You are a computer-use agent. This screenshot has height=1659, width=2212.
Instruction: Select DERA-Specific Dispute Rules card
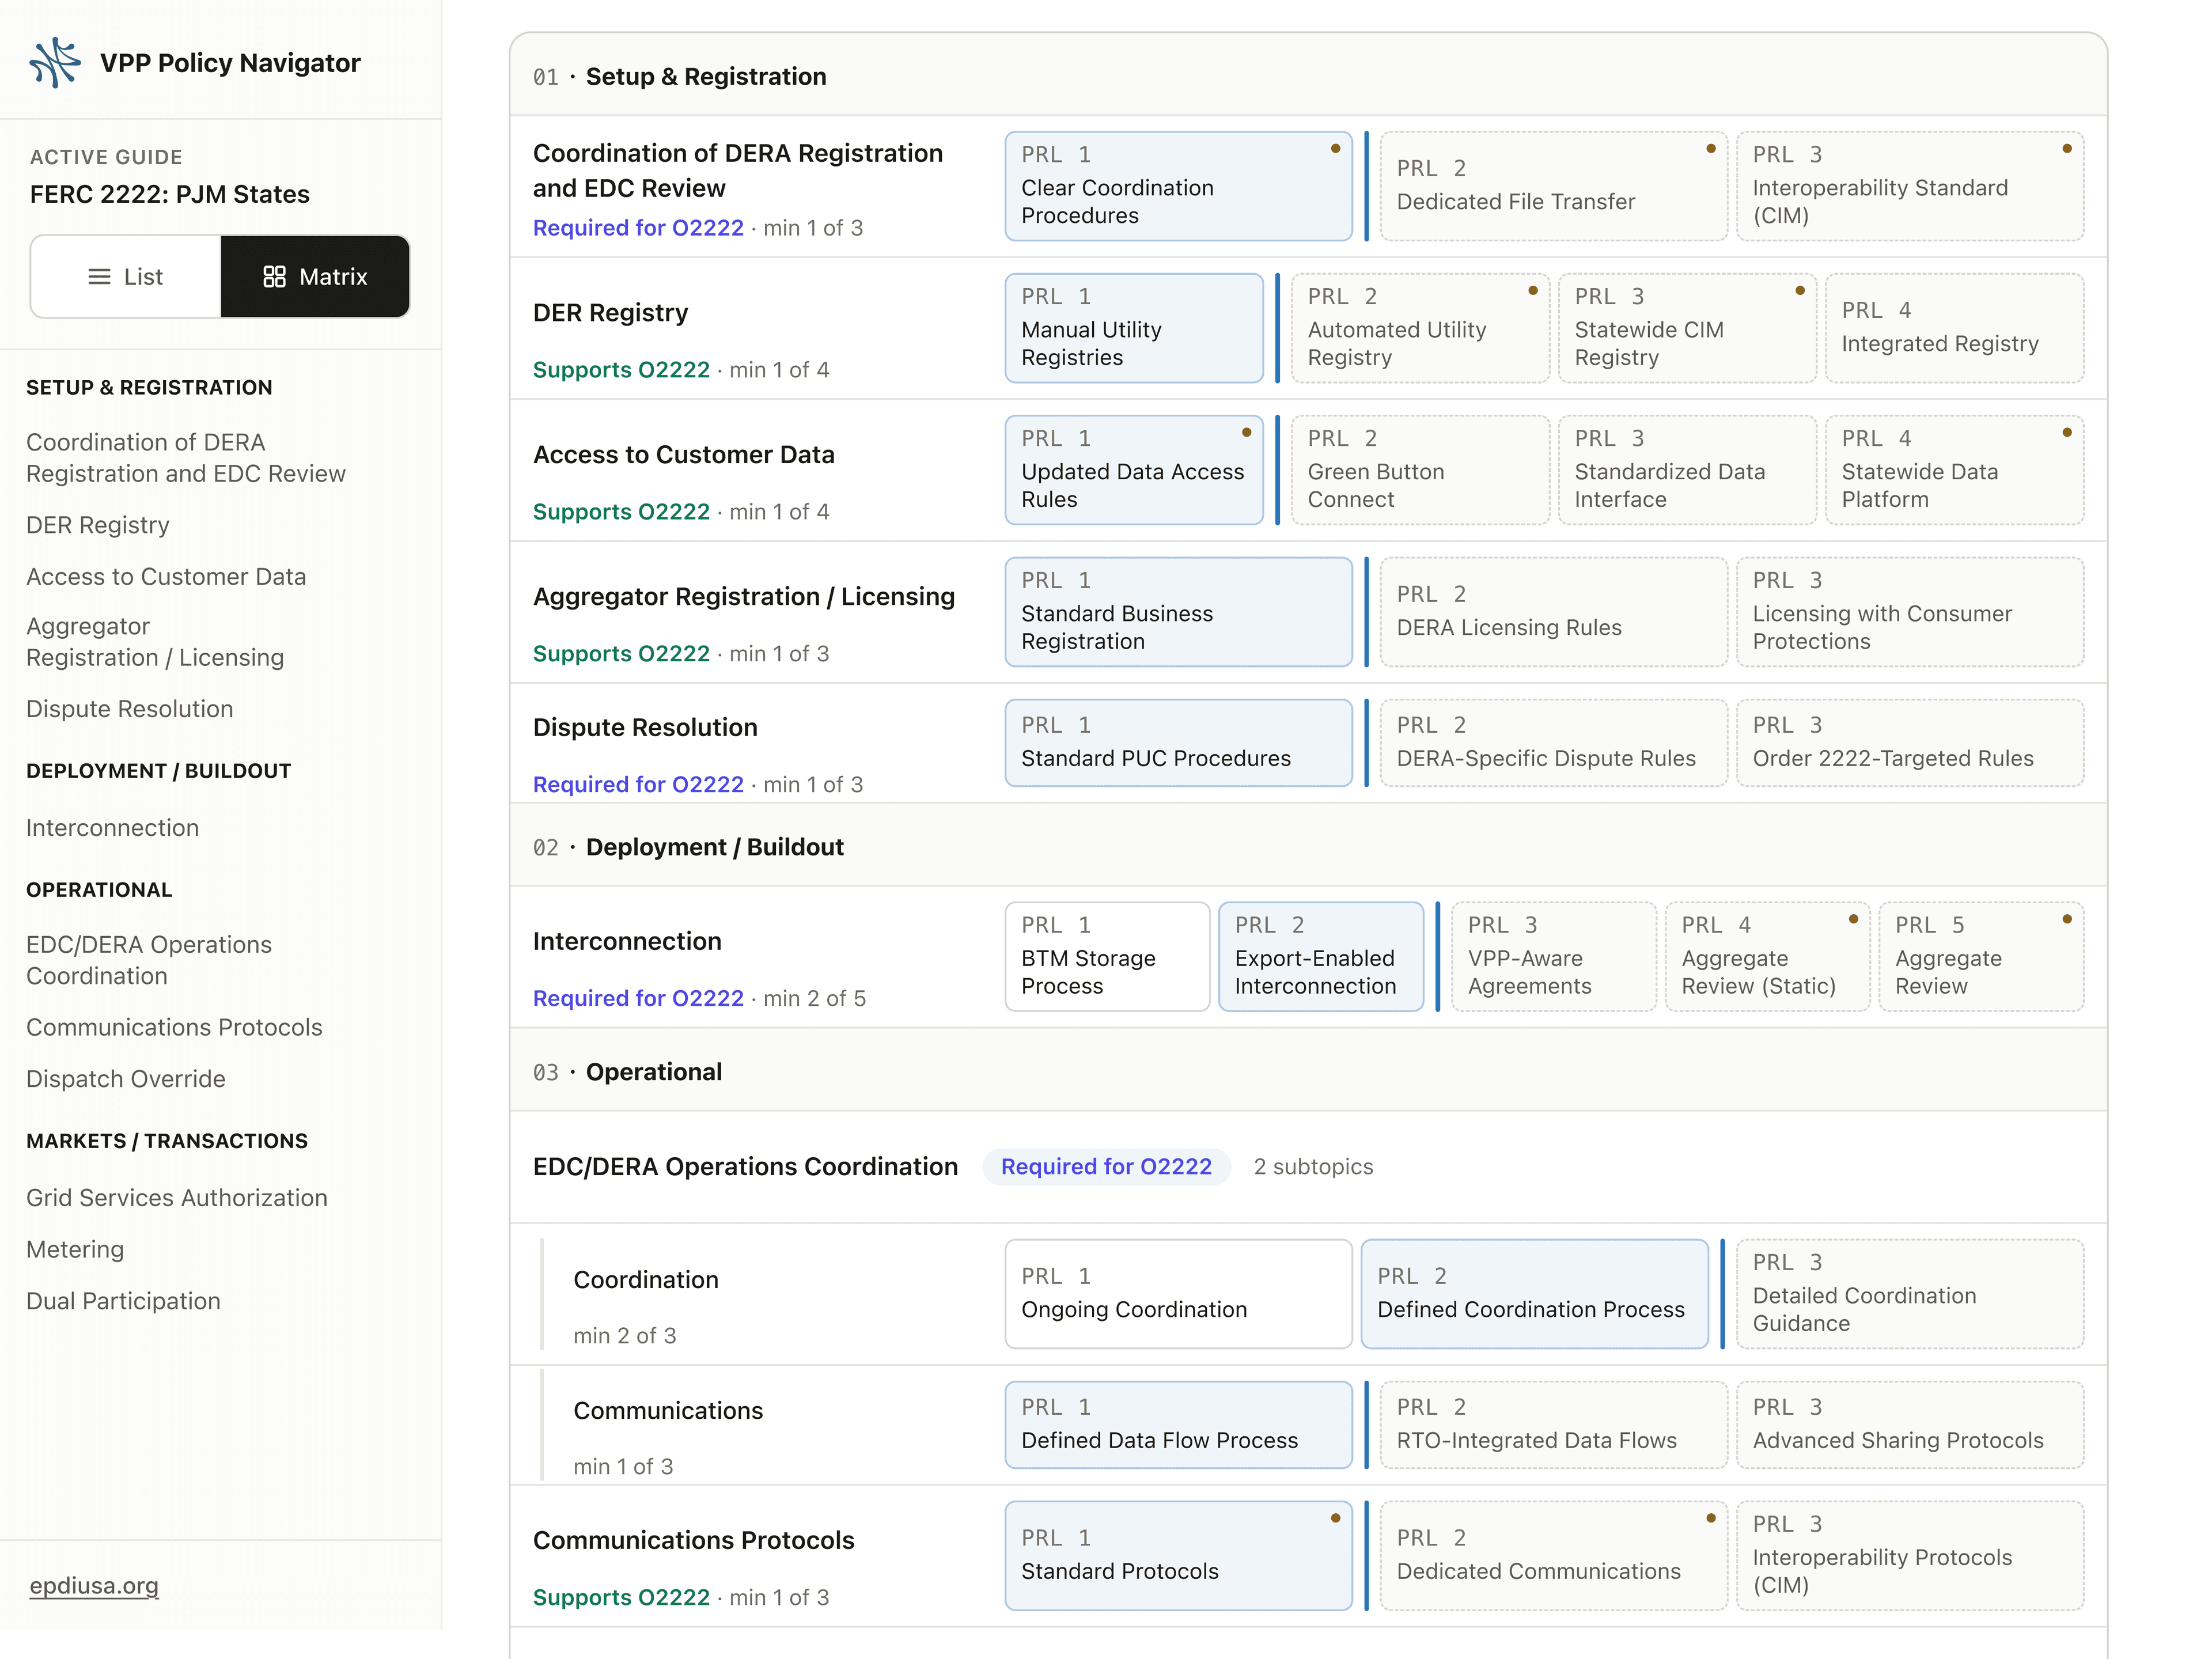point(1553,743)
